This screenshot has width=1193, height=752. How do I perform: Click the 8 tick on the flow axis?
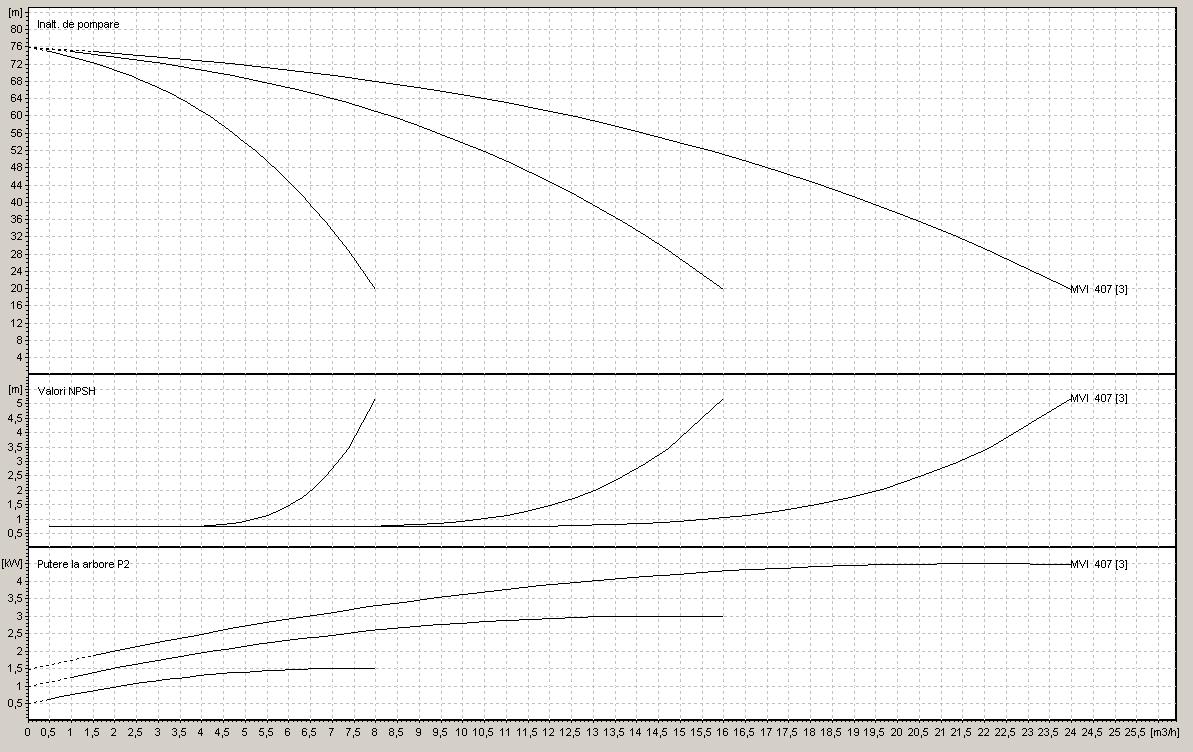coord(375,732)
